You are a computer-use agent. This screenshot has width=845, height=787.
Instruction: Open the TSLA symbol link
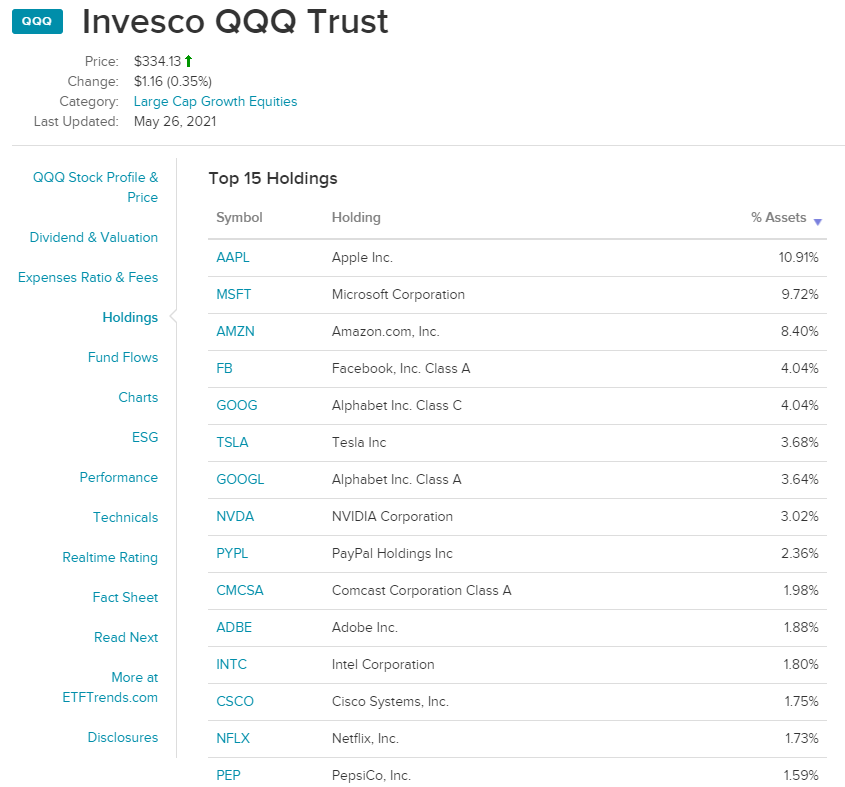[232, 442]
